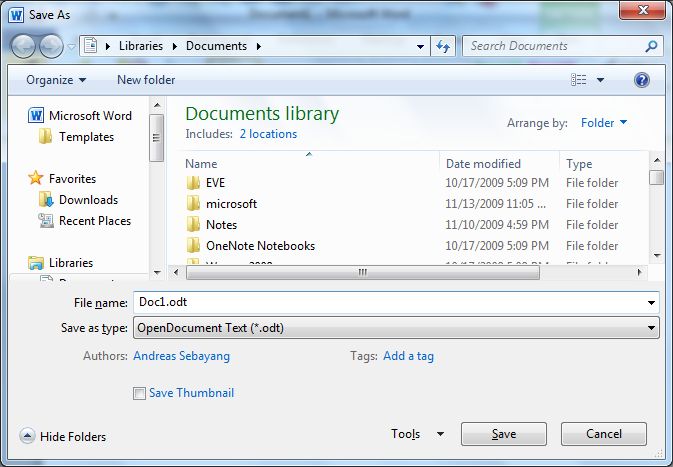Click the Word icon in title bar
This screenshot has width=673, height=467.
16,15
